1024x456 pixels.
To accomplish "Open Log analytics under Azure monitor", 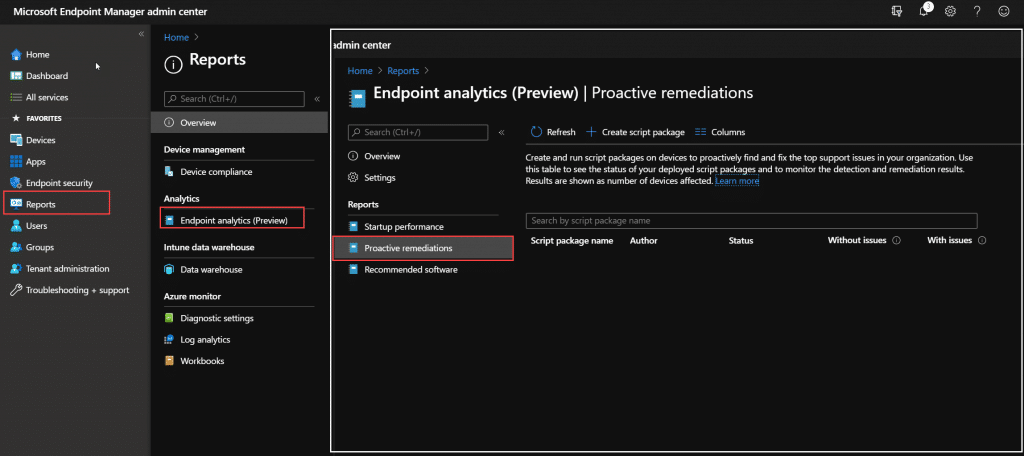I will click(205, 340).
